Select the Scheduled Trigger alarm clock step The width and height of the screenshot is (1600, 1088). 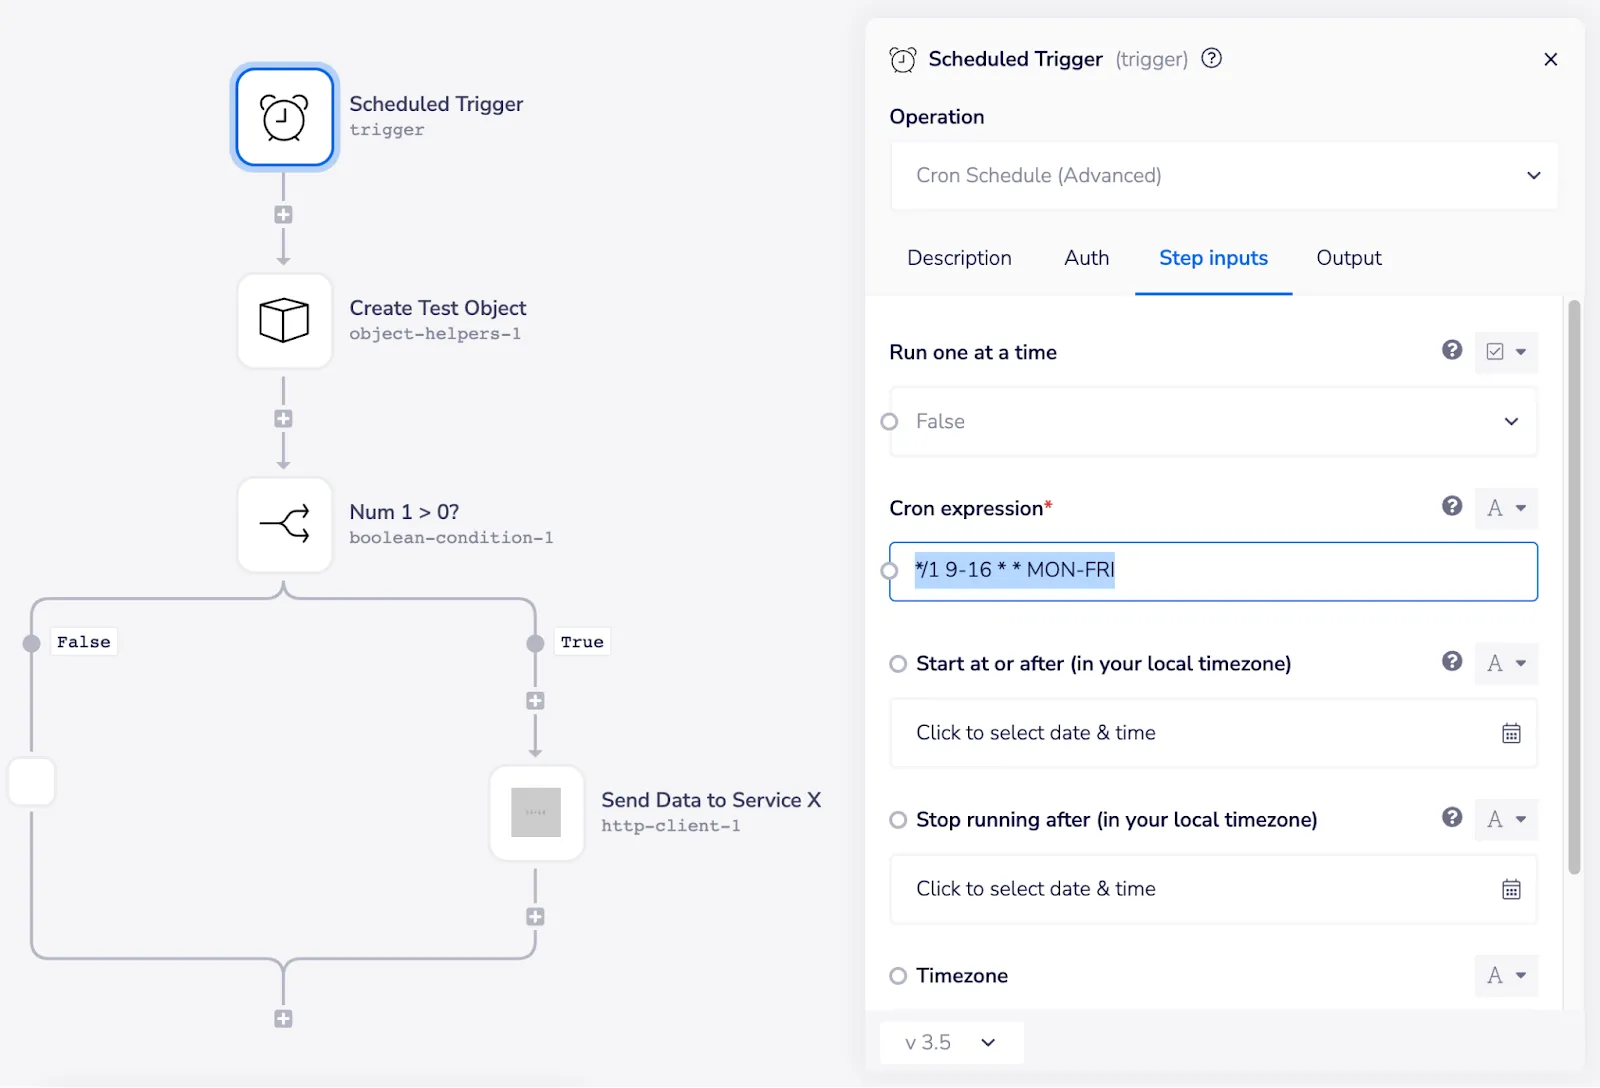[x=285, y=118]
